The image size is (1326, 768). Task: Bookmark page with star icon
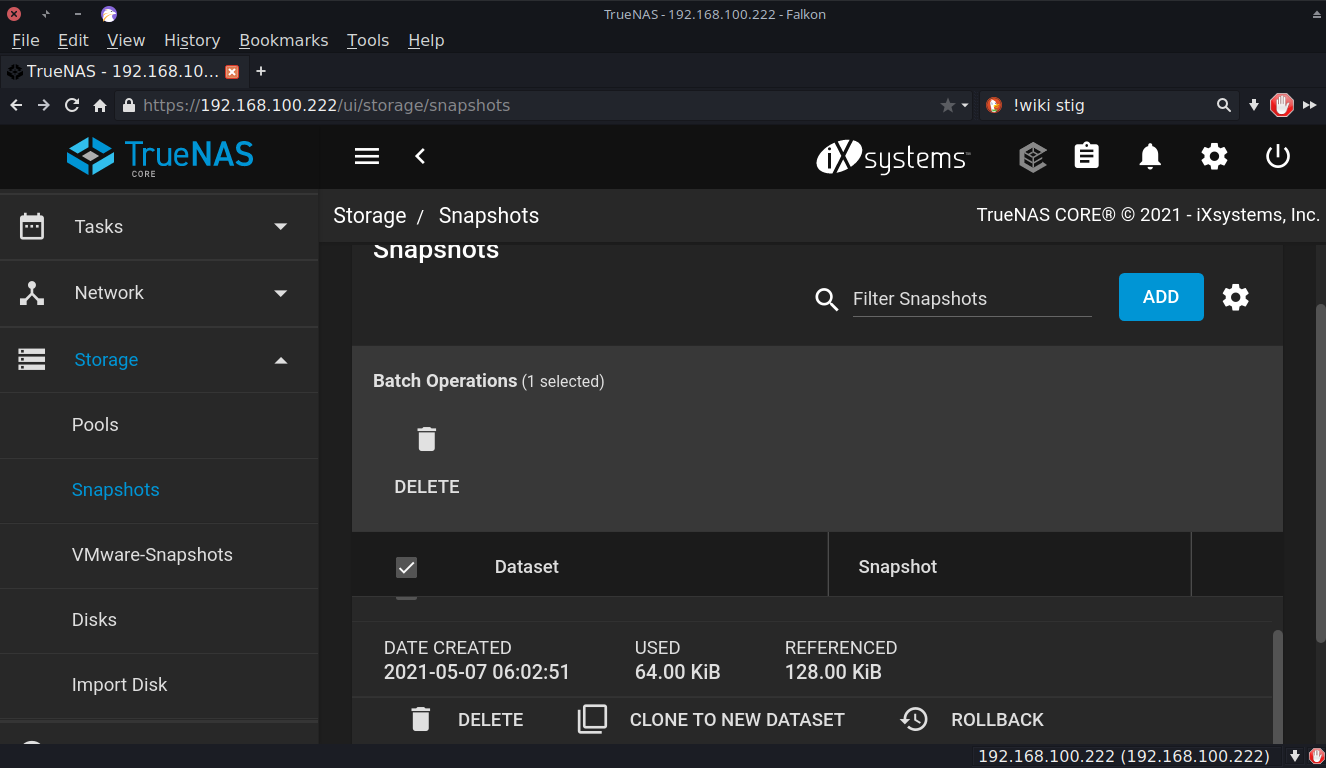[948, 105]
